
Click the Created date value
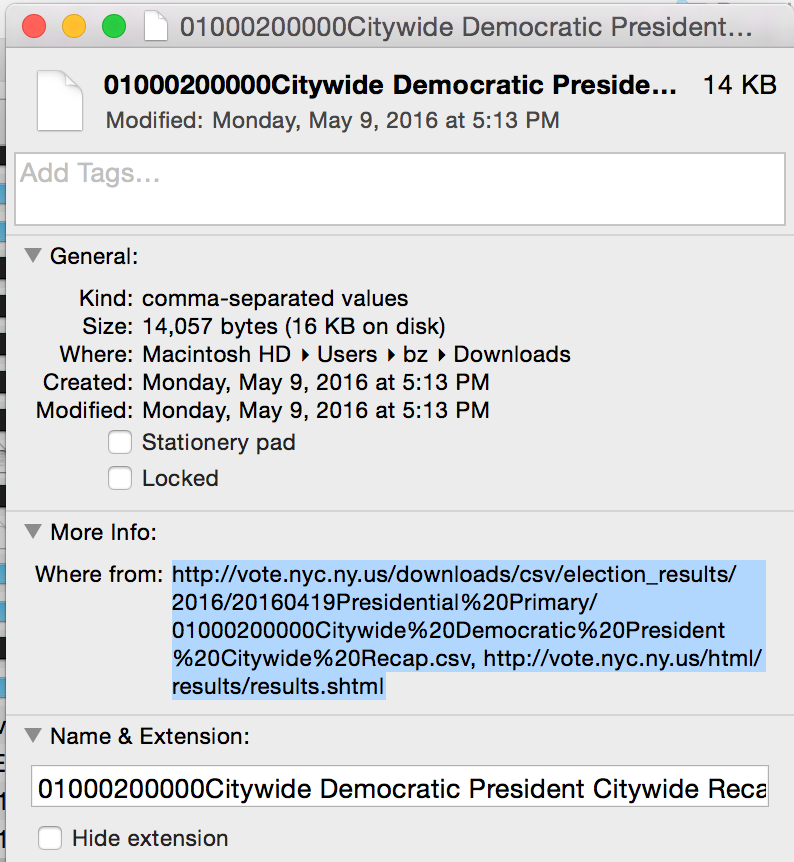click(x=316, y=382)
